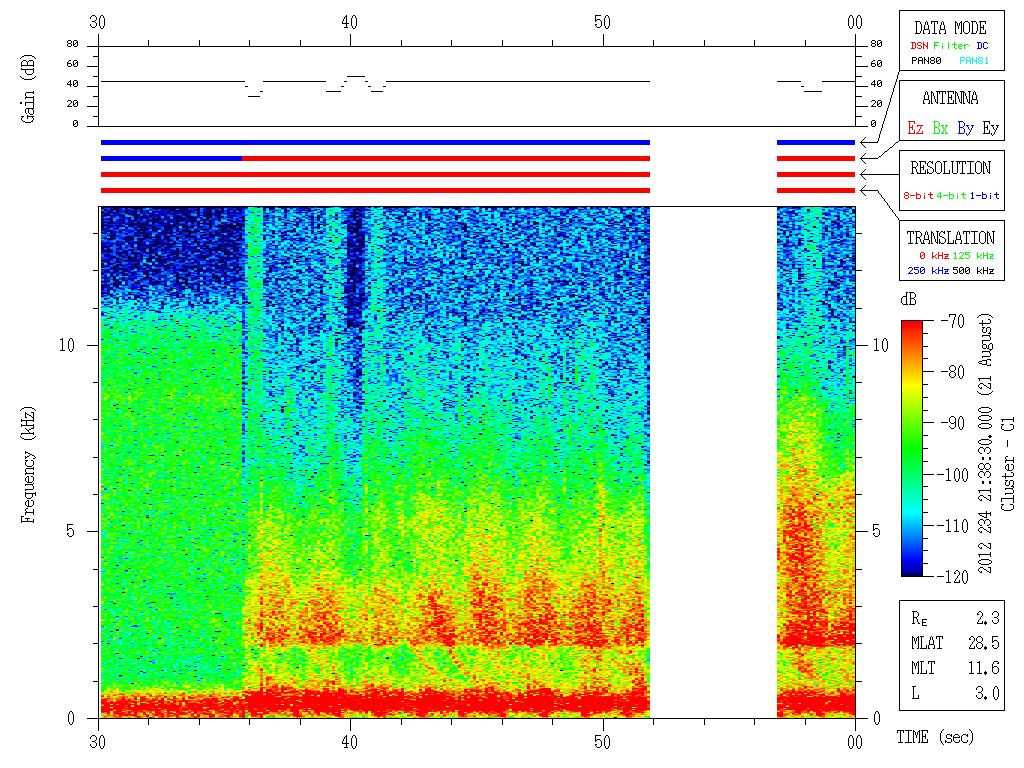
Task: Select the blue 1-bit label
Action: [x=984, y=195]
